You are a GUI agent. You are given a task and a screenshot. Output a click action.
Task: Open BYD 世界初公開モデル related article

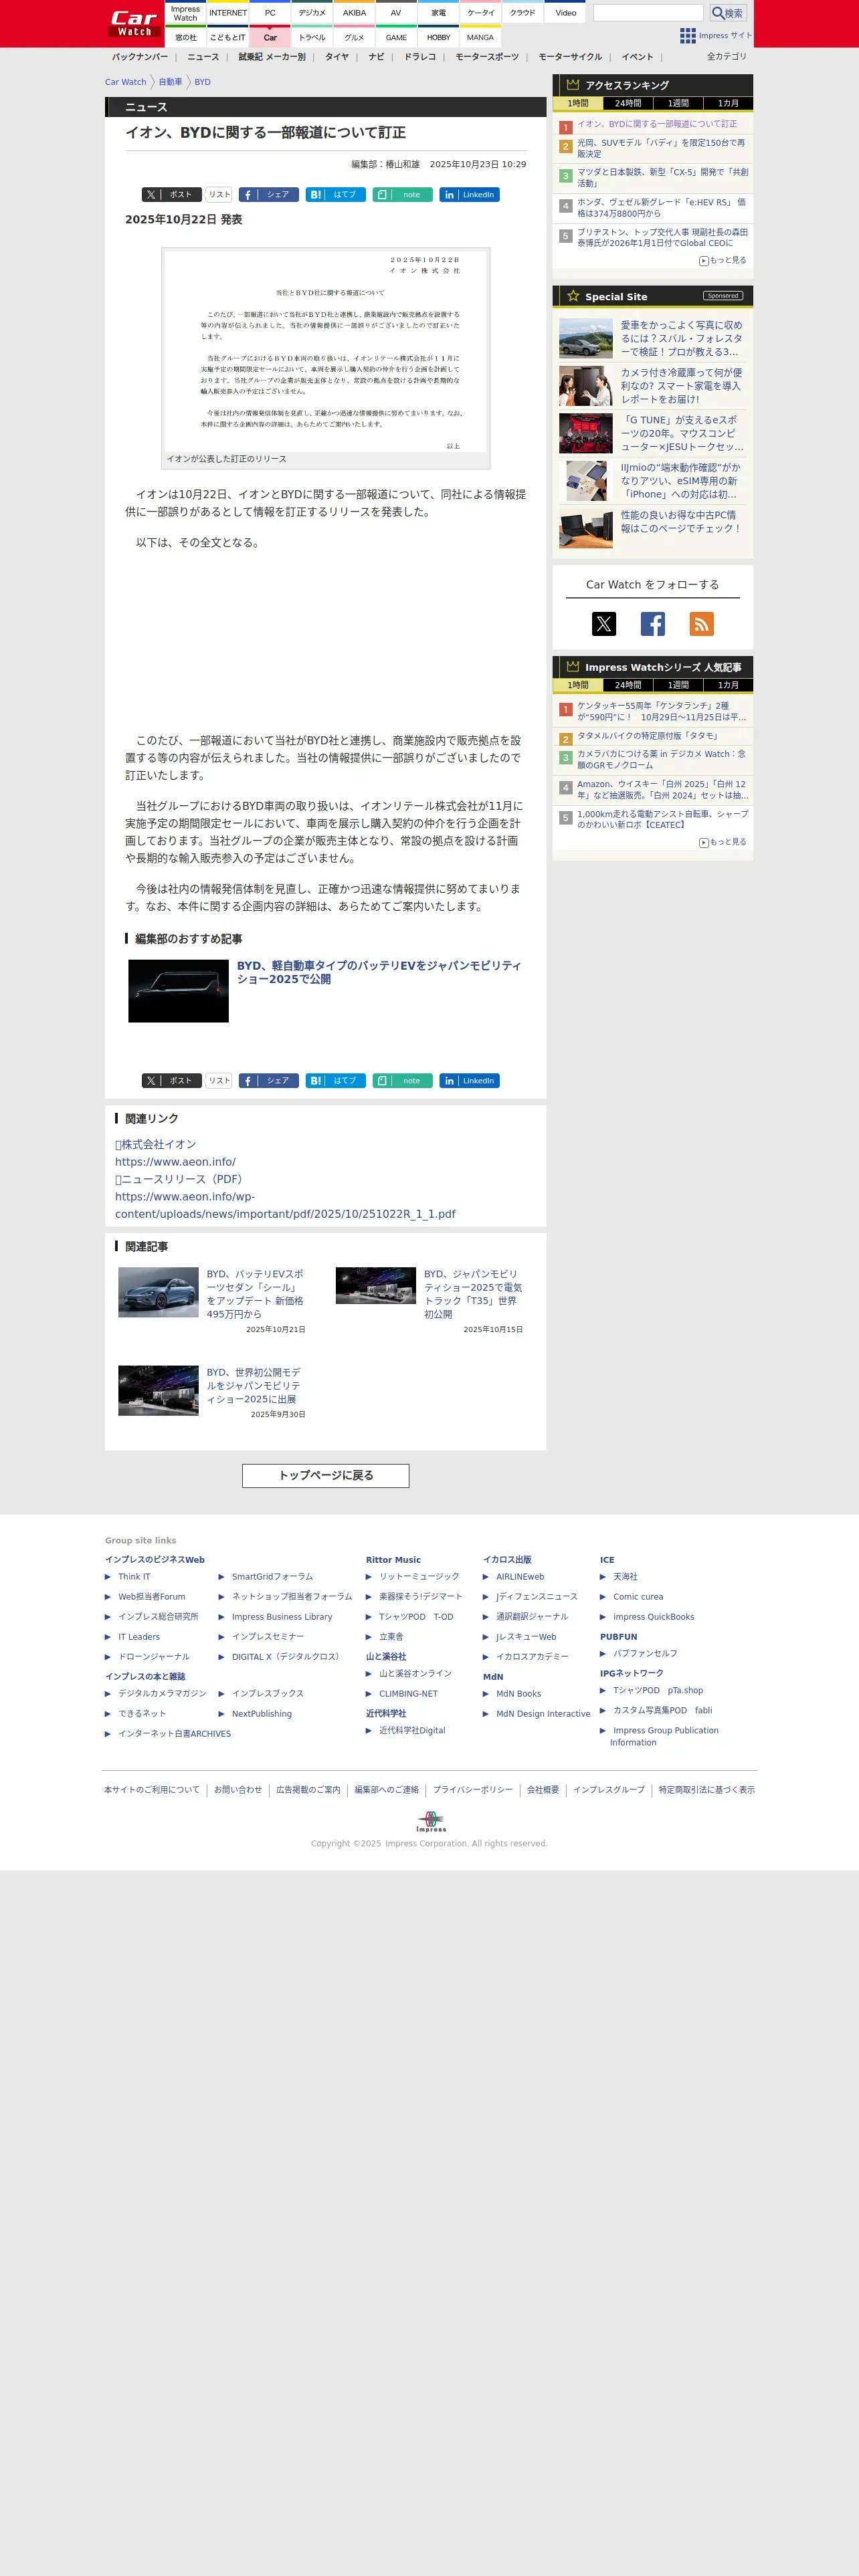254,1385
